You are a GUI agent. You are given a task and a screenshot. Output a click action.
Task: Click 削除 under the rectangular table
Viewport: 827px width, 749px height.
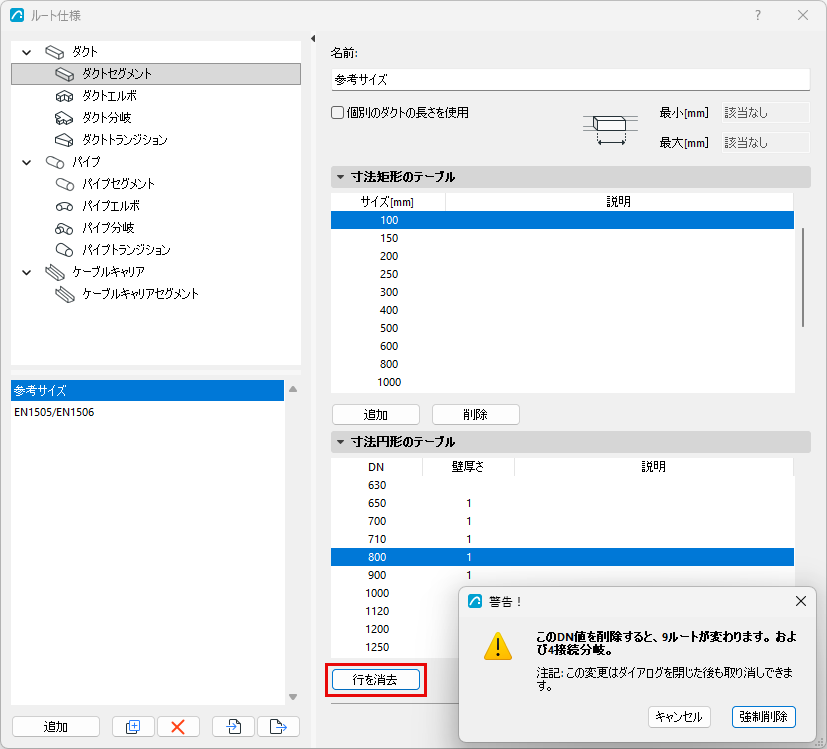tap(475, 415)
